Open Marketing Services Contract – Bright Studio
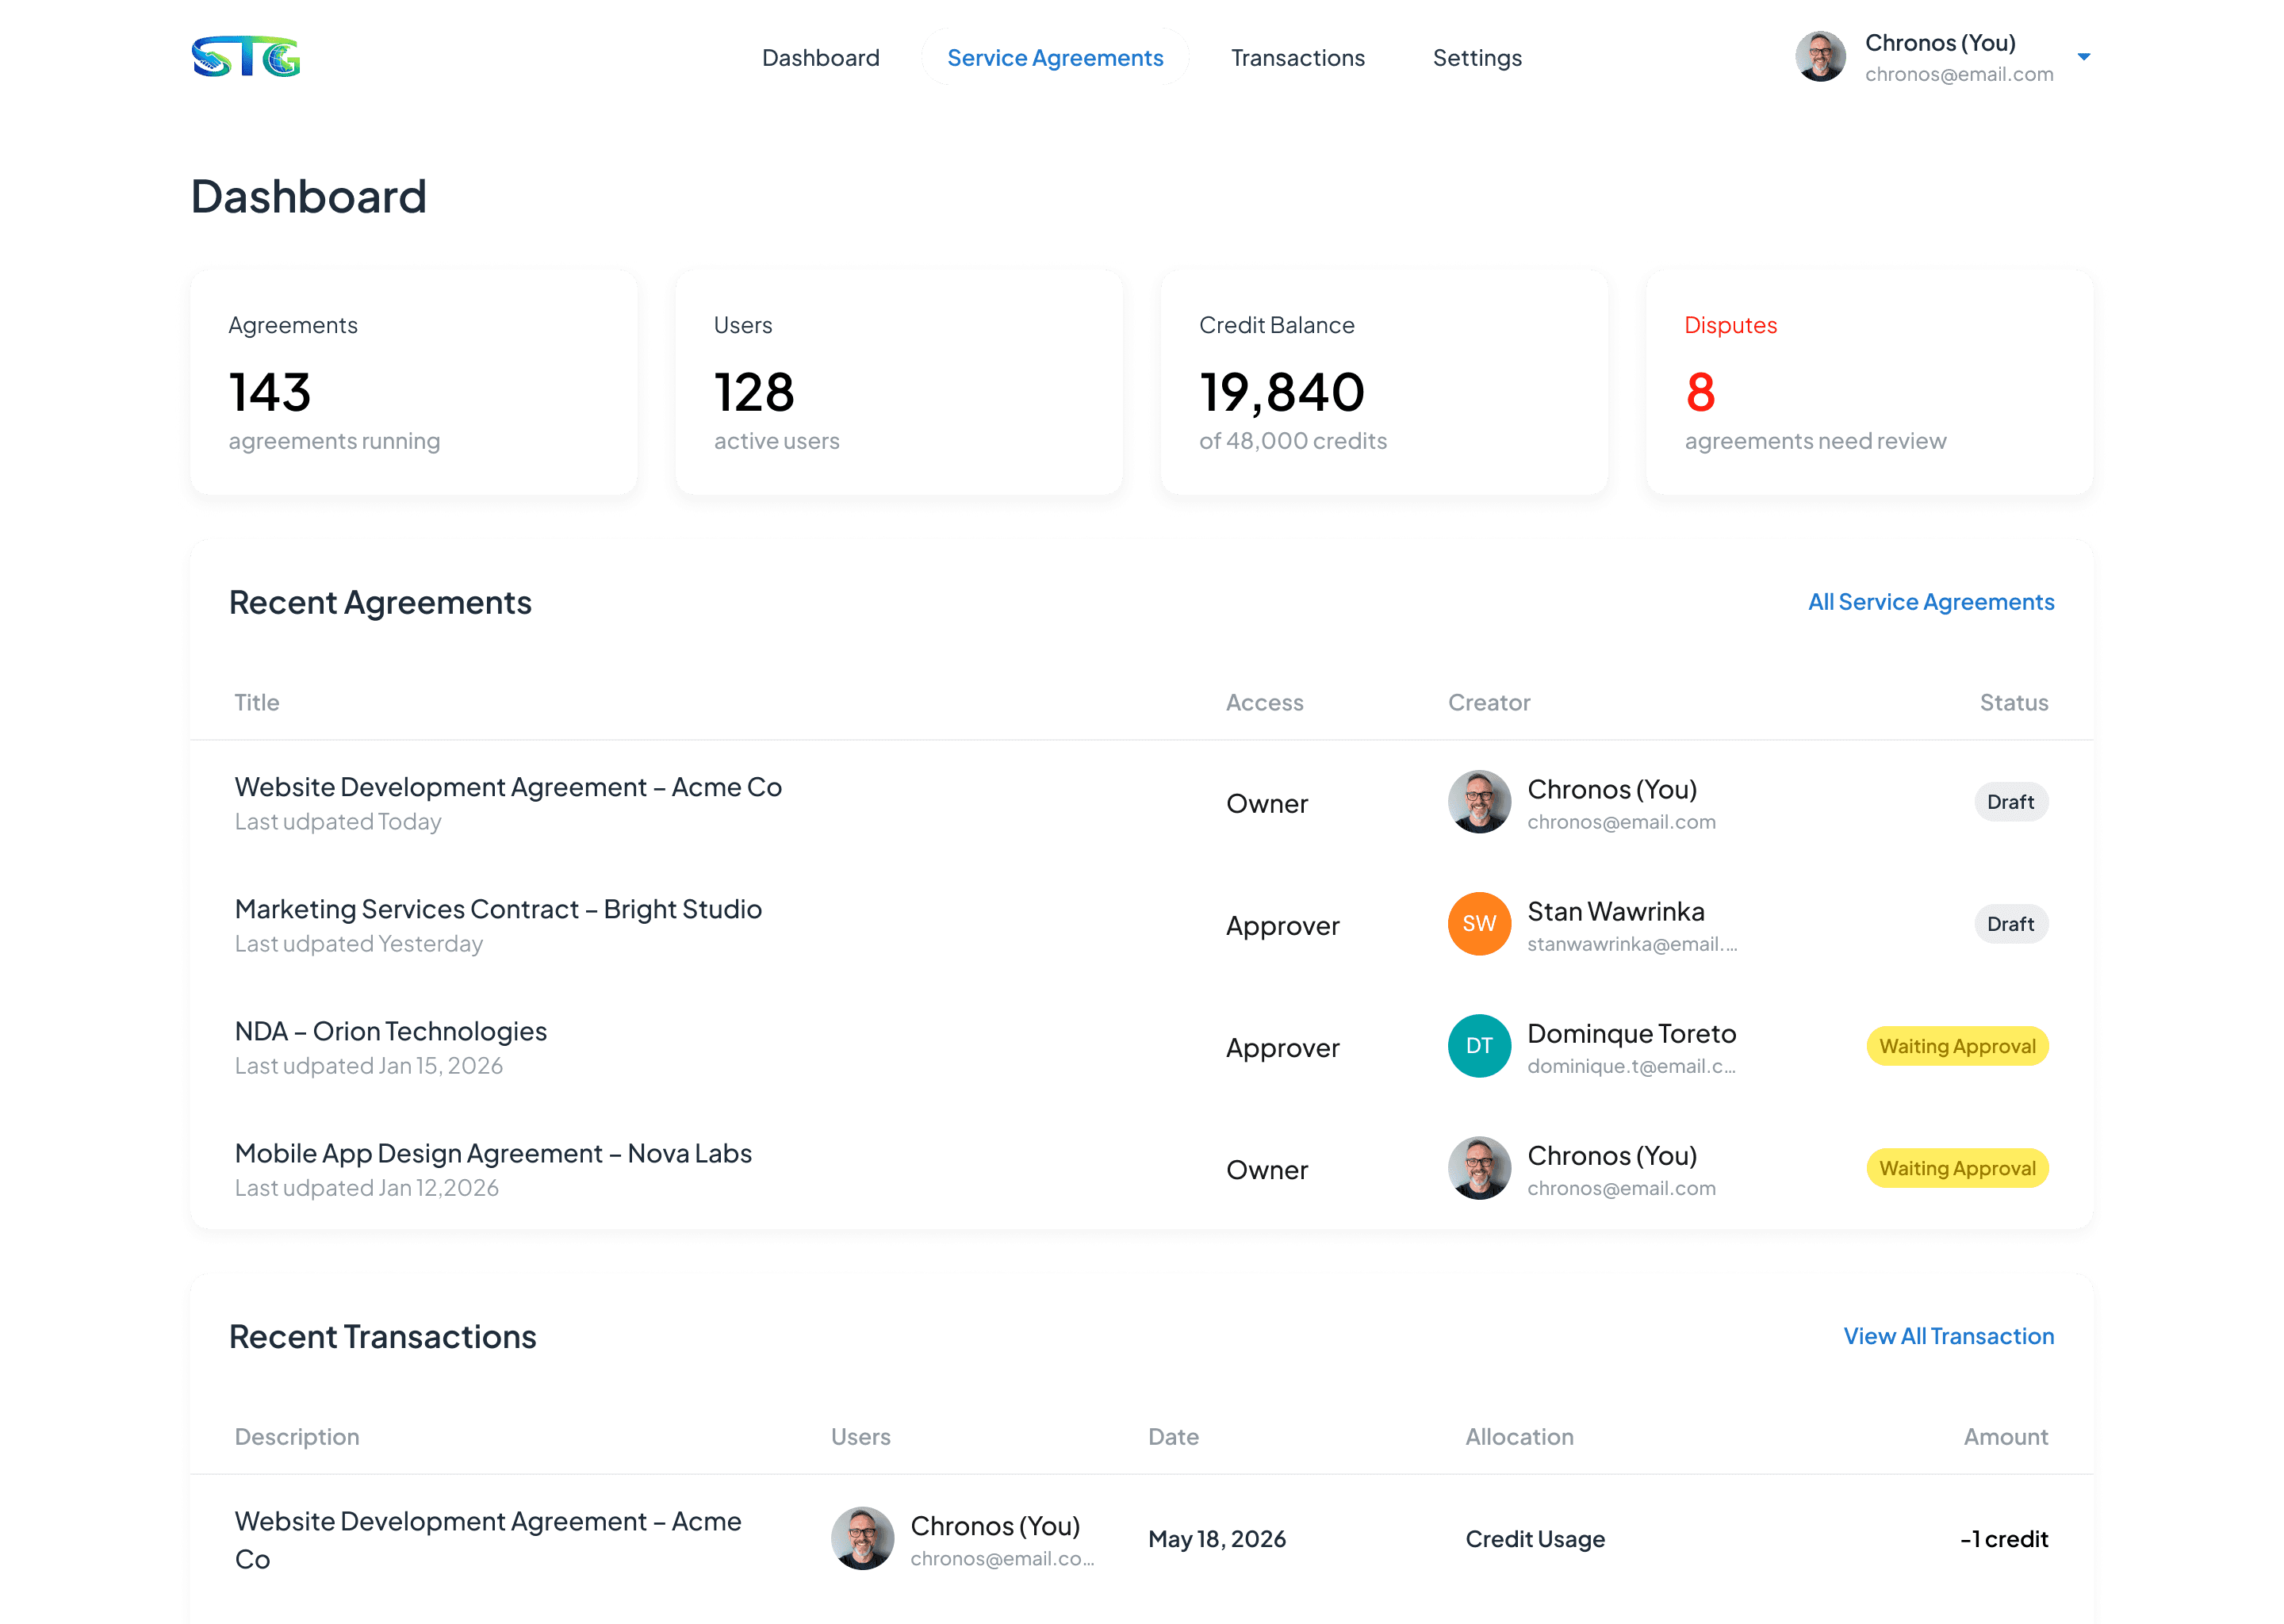2284x1624 pixels. [x=498, y=909]
